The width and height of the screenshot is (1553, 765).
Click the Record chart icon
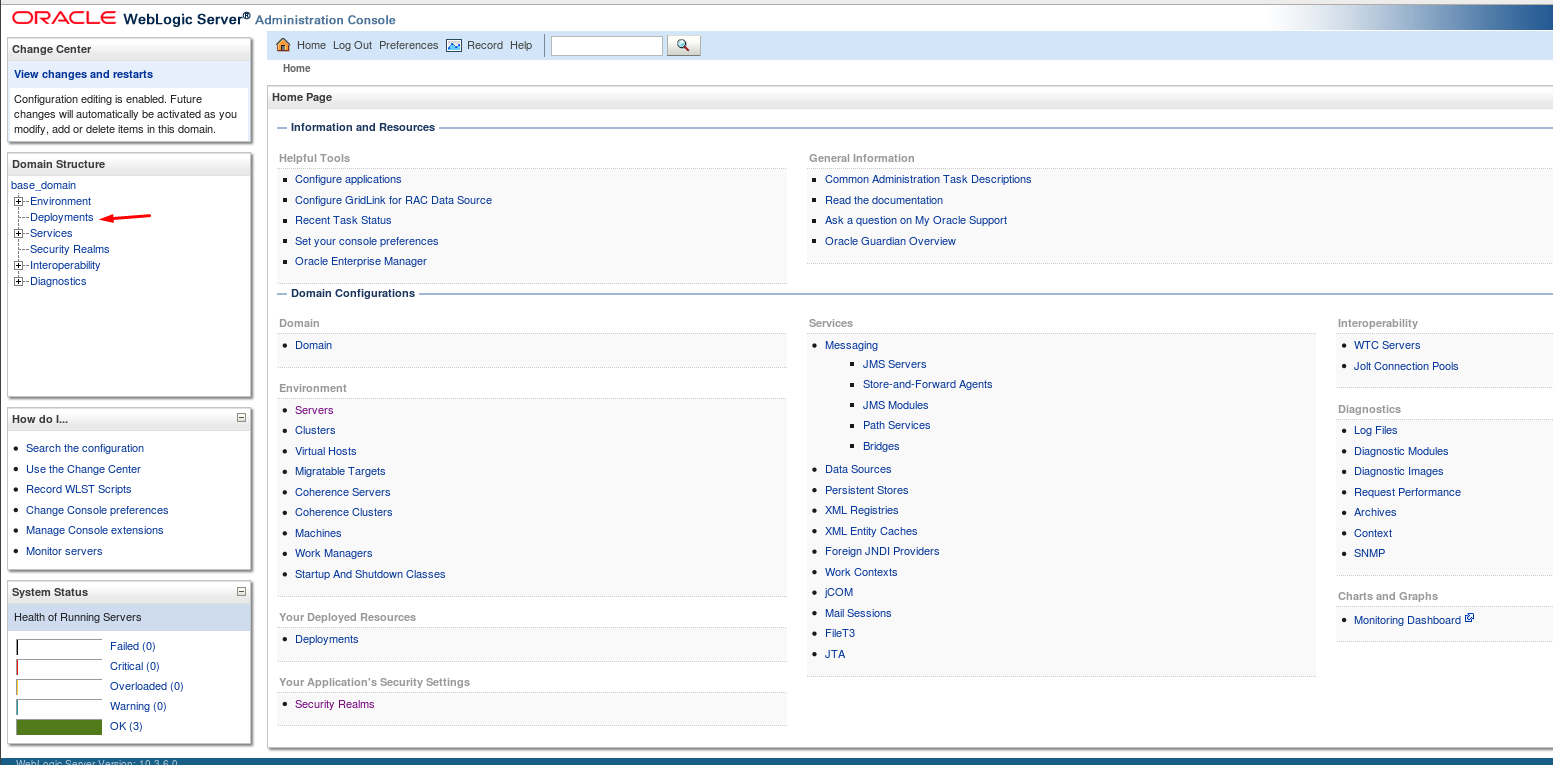454,45
